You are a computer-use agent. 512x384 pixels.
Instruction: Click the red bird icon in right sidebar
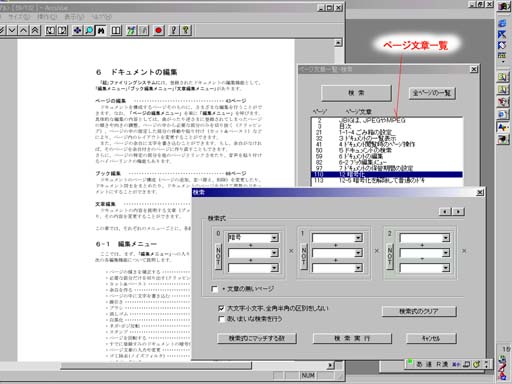pos(503,101)
